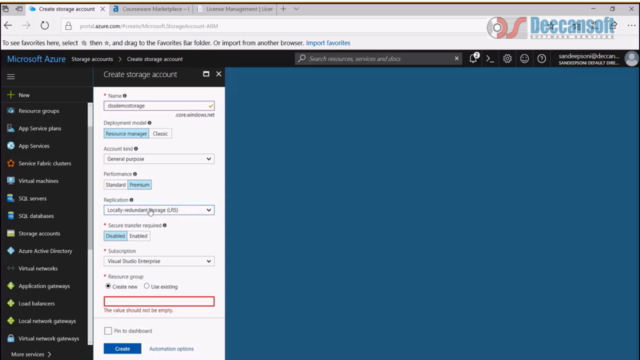640x360 pixels.
Task: Choose Standard performance option
Action: [116, 185]
